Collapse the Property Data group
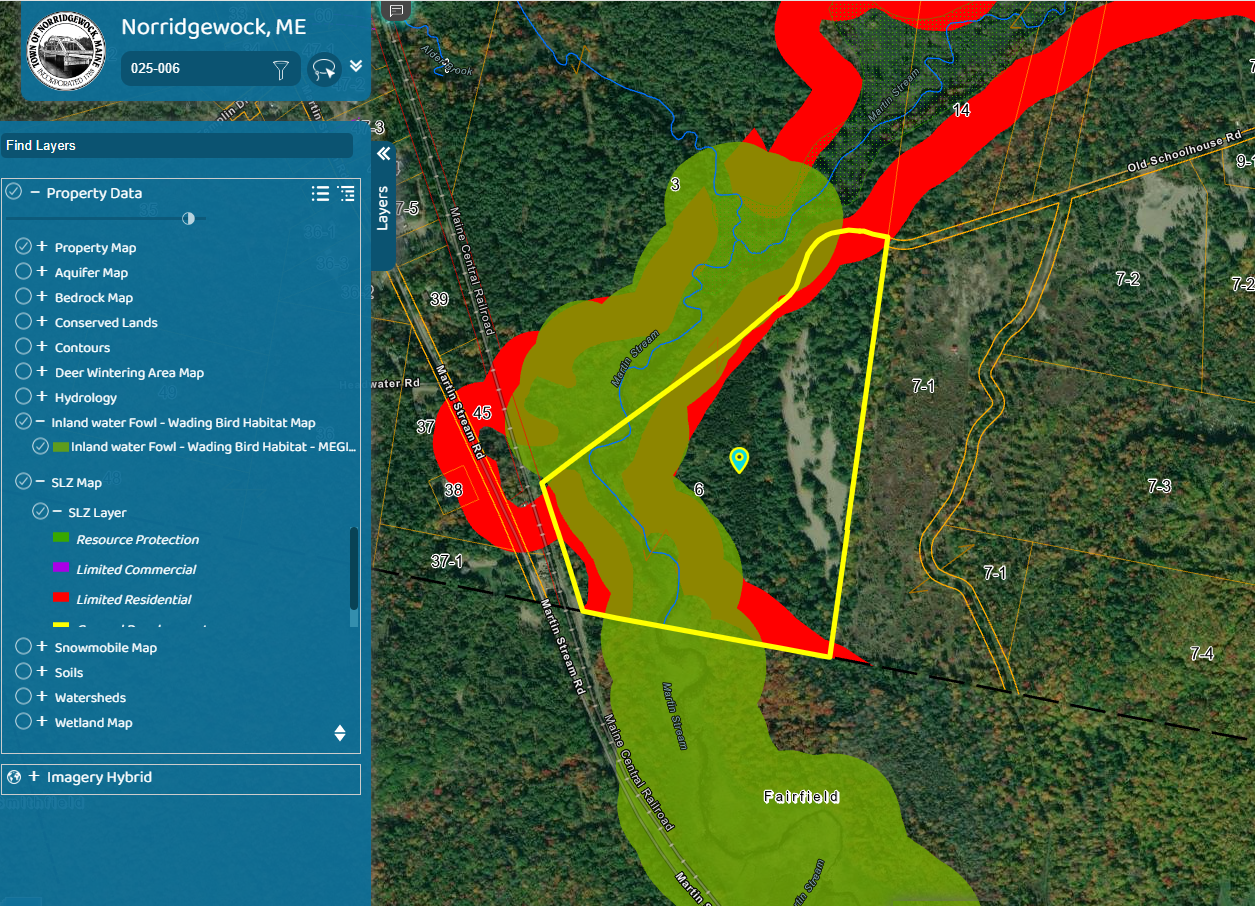 [x=35, y=192]
